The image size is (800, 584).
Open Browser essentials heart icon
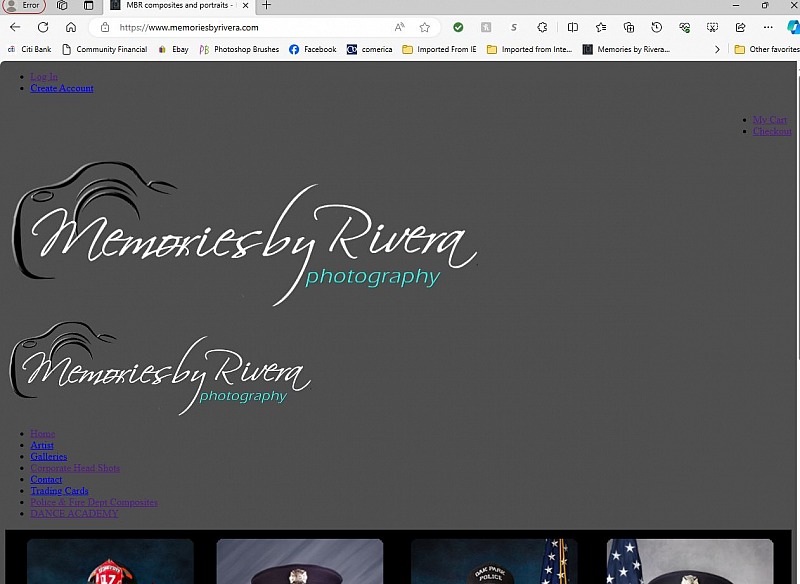click(685, 28)
